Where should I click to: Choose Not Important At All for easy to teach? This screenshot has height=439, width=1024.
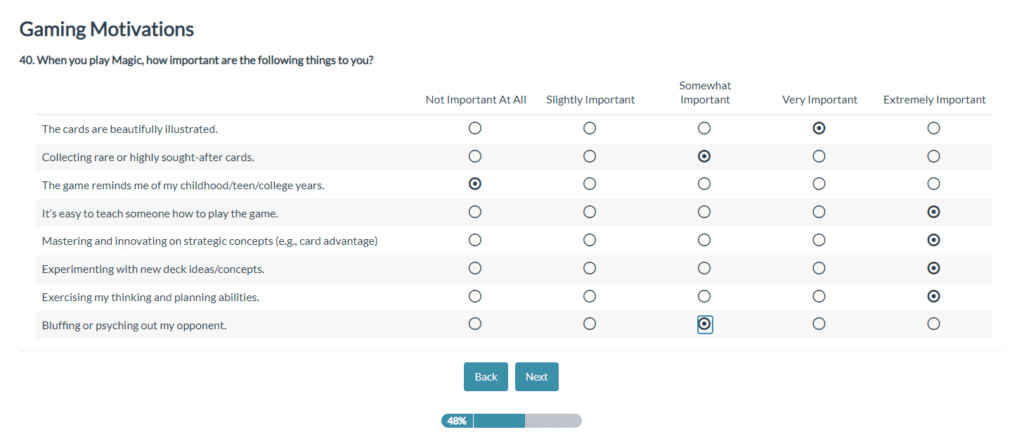click(475, 212)
